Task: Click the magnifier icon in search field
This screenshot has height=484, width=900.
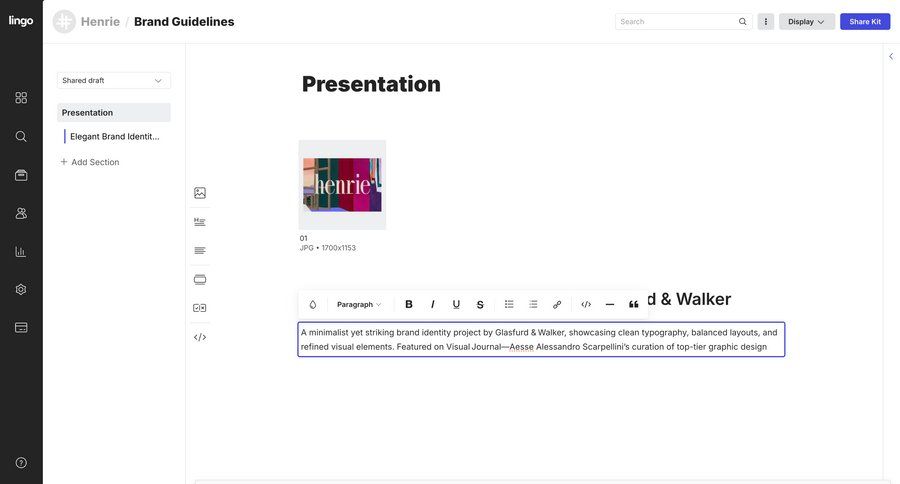Action: pyautogui.click(x=742, y=22)
